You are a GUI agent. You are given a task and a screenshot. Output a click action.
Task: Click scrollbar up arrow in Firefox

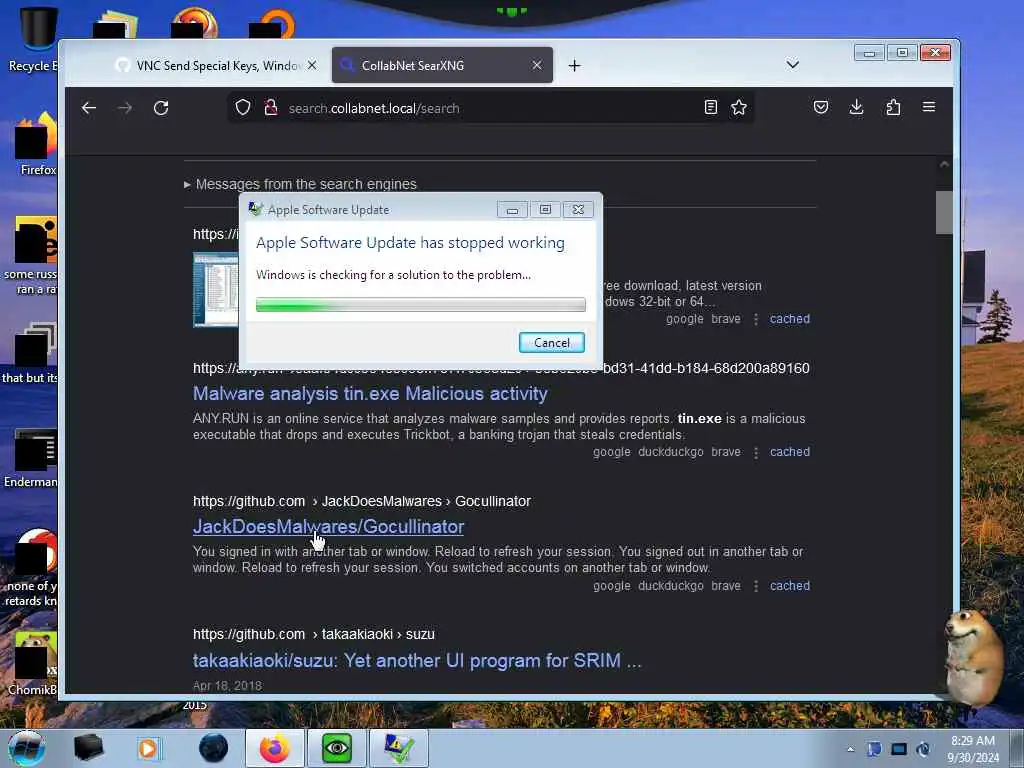944,165
